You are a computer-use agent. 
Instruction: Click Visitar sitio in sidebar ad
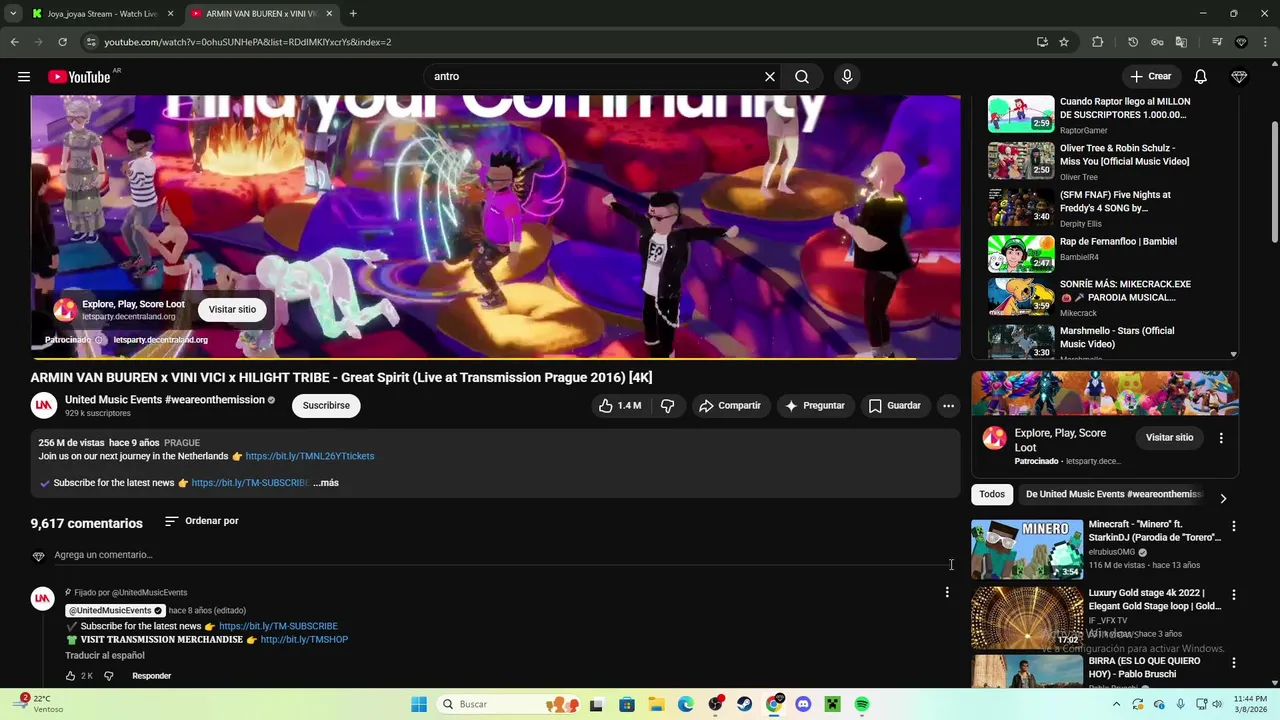pos(1169,438)
